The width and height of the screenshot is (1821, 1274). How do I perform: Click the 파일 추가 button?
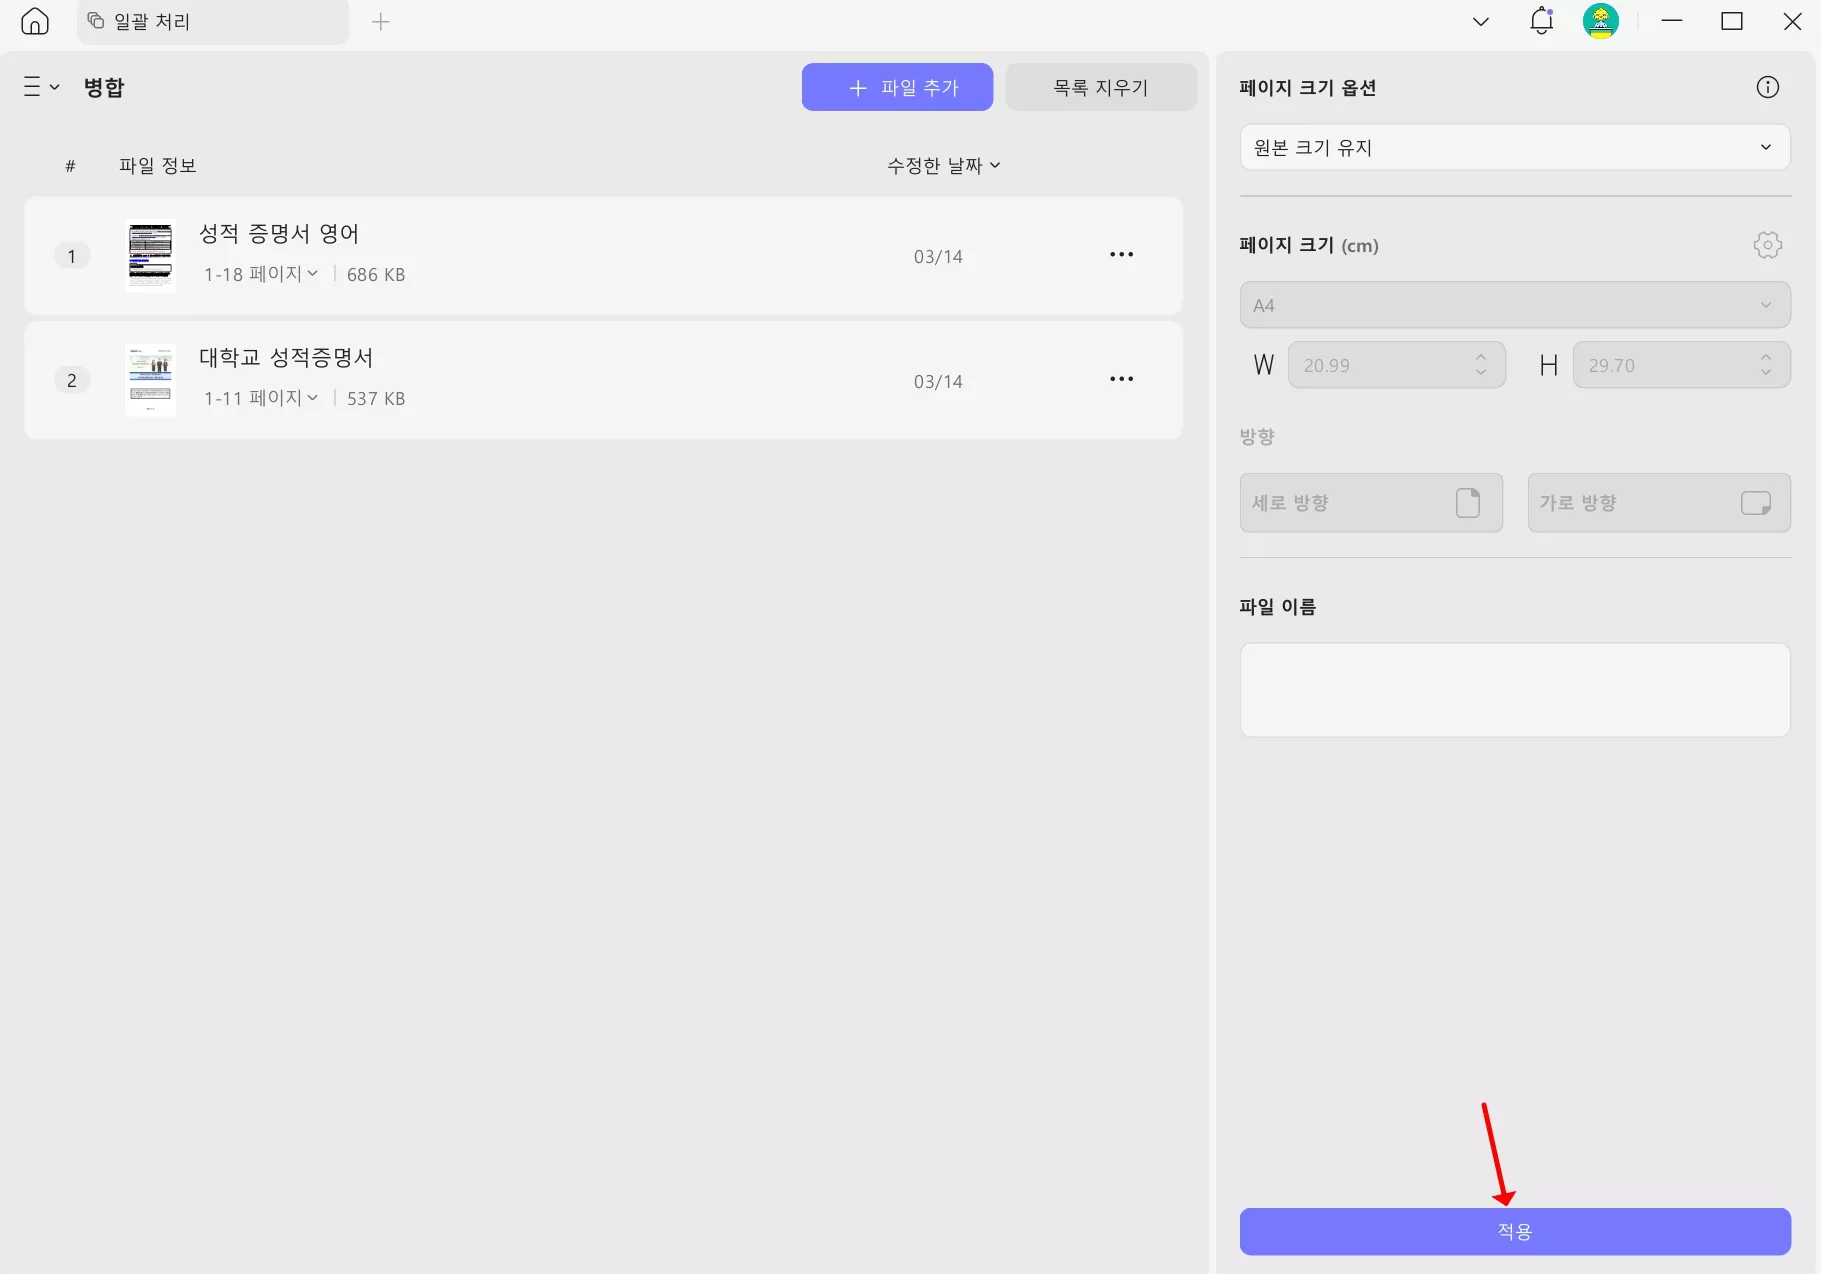click(897, 87)
